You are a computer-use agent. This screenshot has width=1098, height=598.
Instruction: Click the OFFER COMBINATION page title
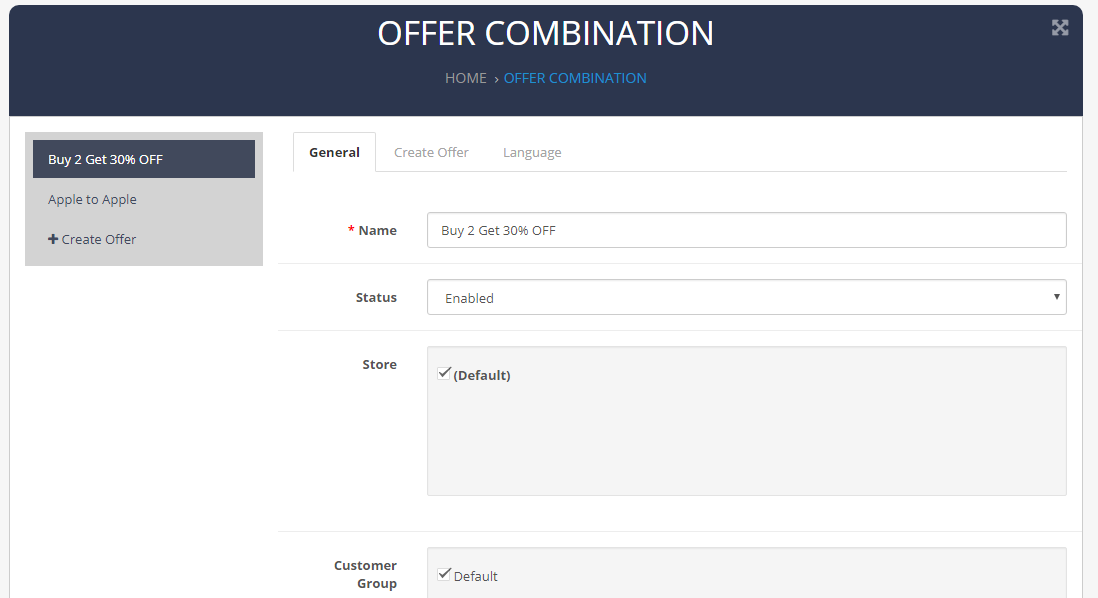pos(545,34)
